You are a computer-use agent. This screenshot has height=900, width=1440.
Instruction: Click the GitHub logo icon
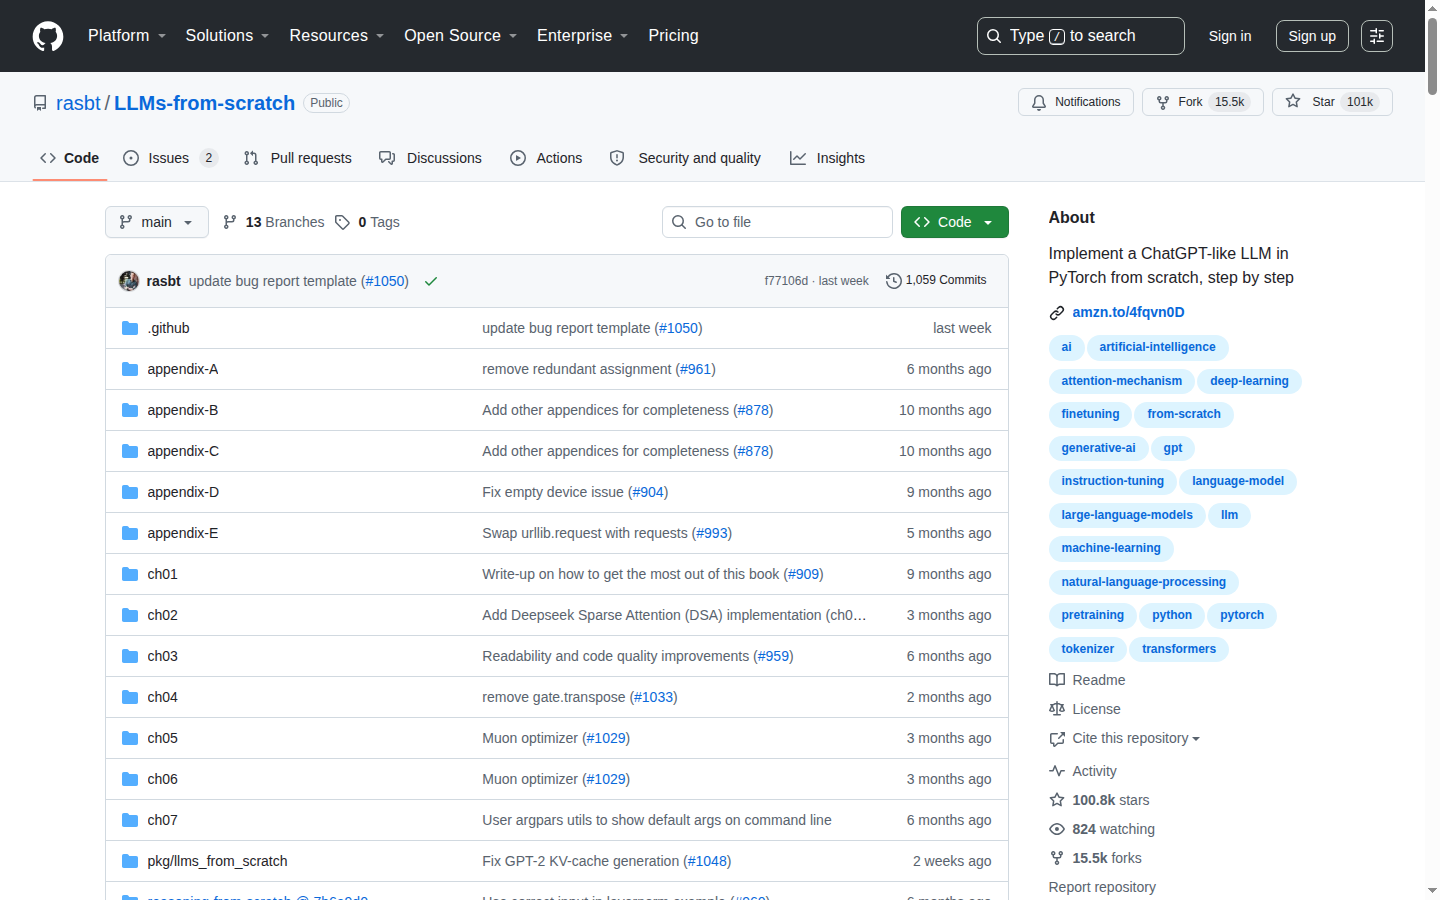[48, 36]
